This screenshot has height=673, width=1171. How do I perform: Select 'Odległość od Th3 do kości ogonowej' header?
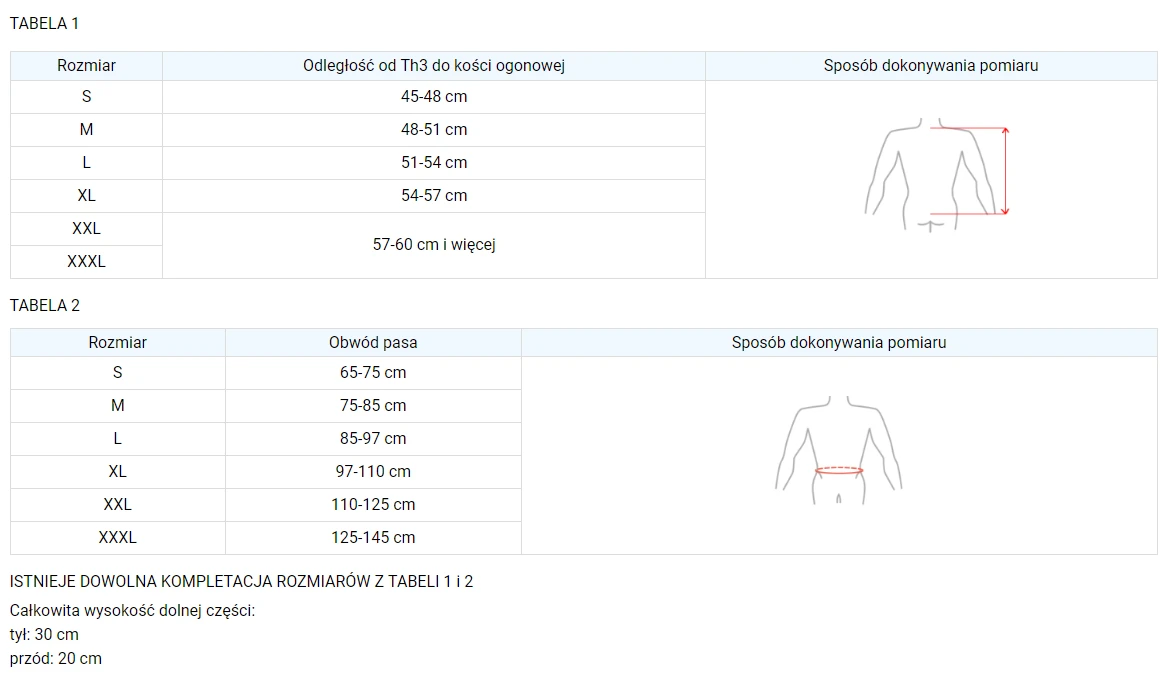434,66
